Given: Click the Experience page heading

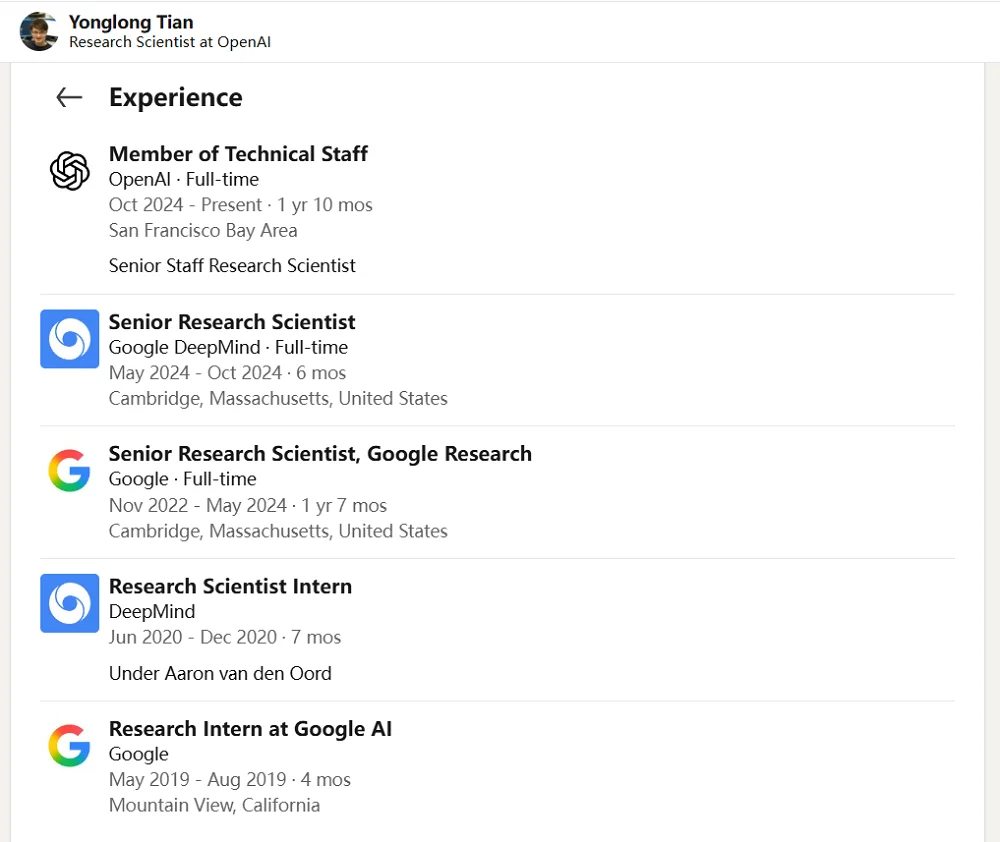Looking at the screenshot, I should (x=175, y=98).
